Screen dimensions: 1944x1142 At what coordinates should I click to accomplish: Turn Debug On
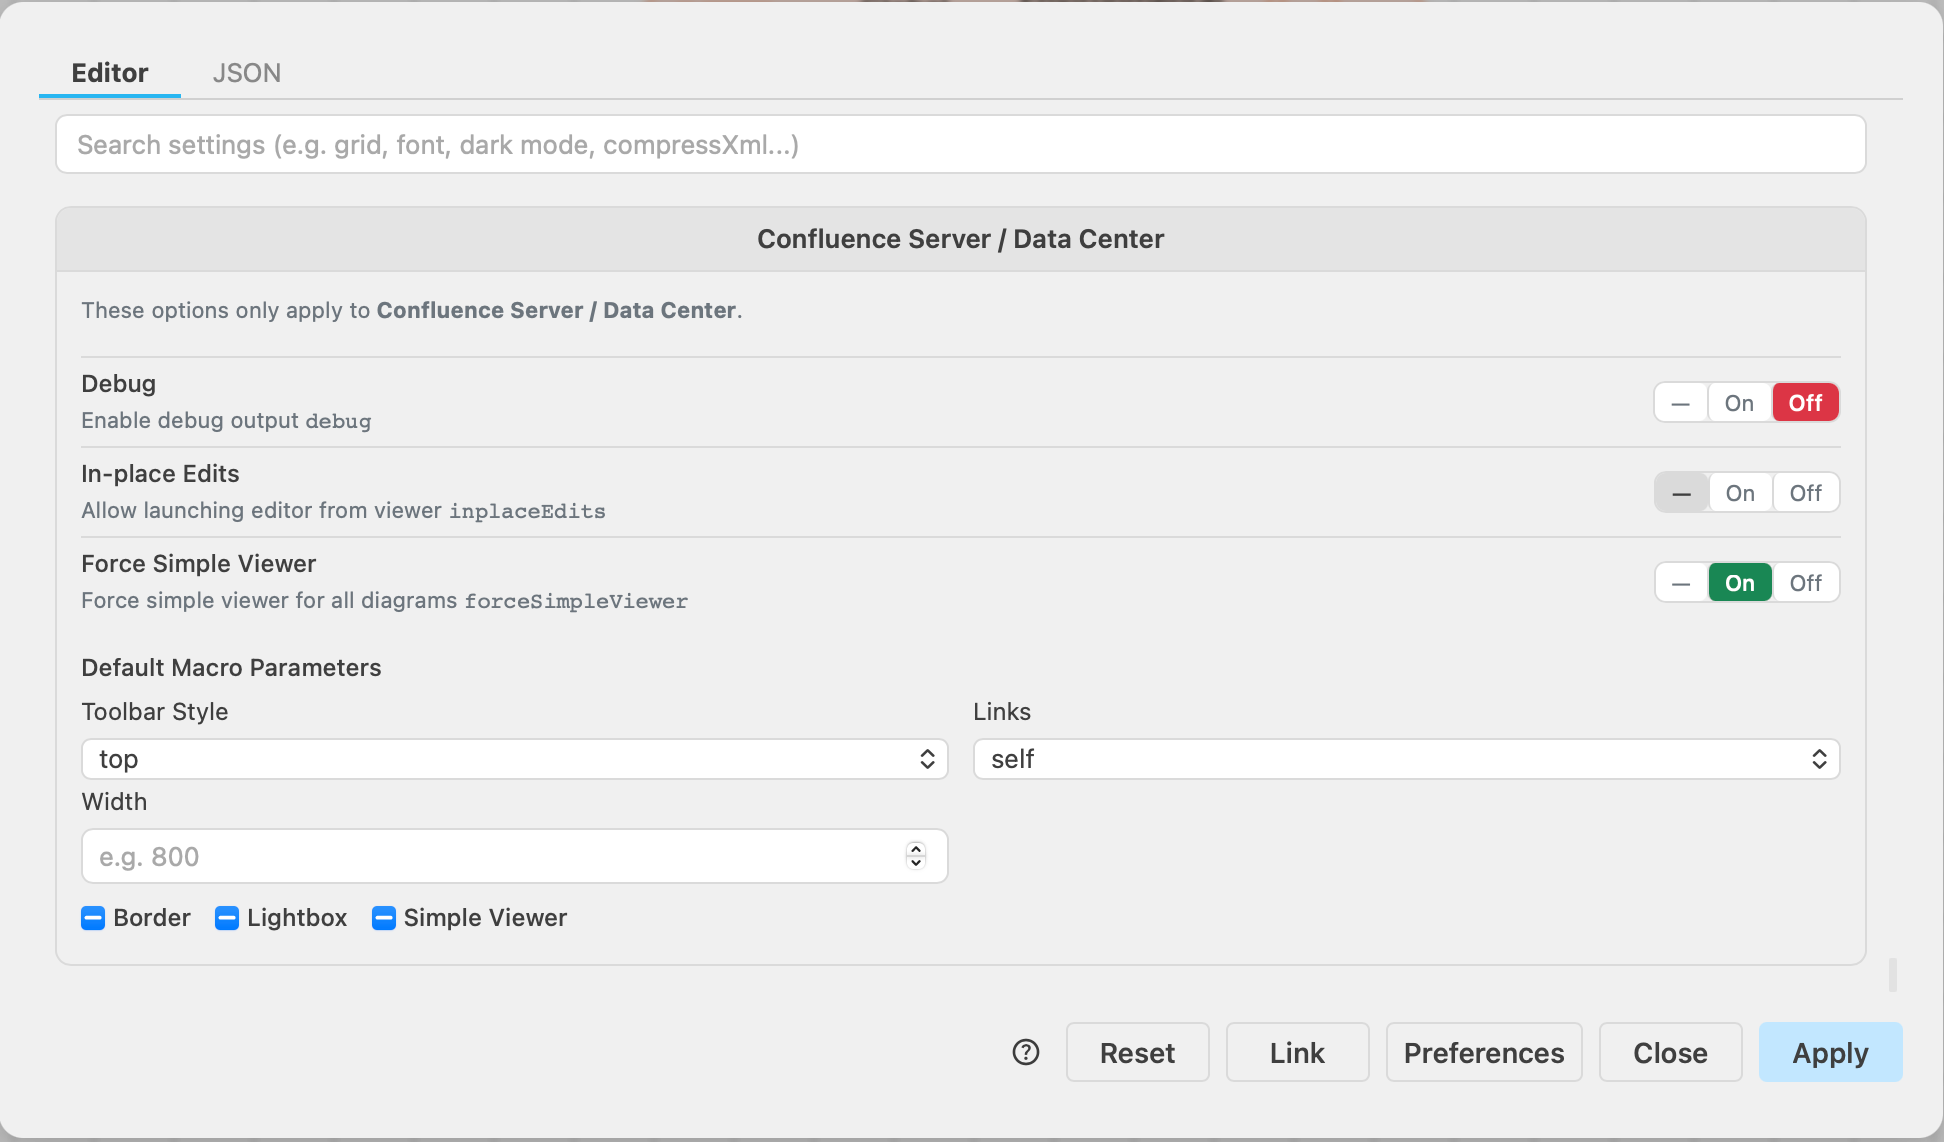[x=1740, y=403]
